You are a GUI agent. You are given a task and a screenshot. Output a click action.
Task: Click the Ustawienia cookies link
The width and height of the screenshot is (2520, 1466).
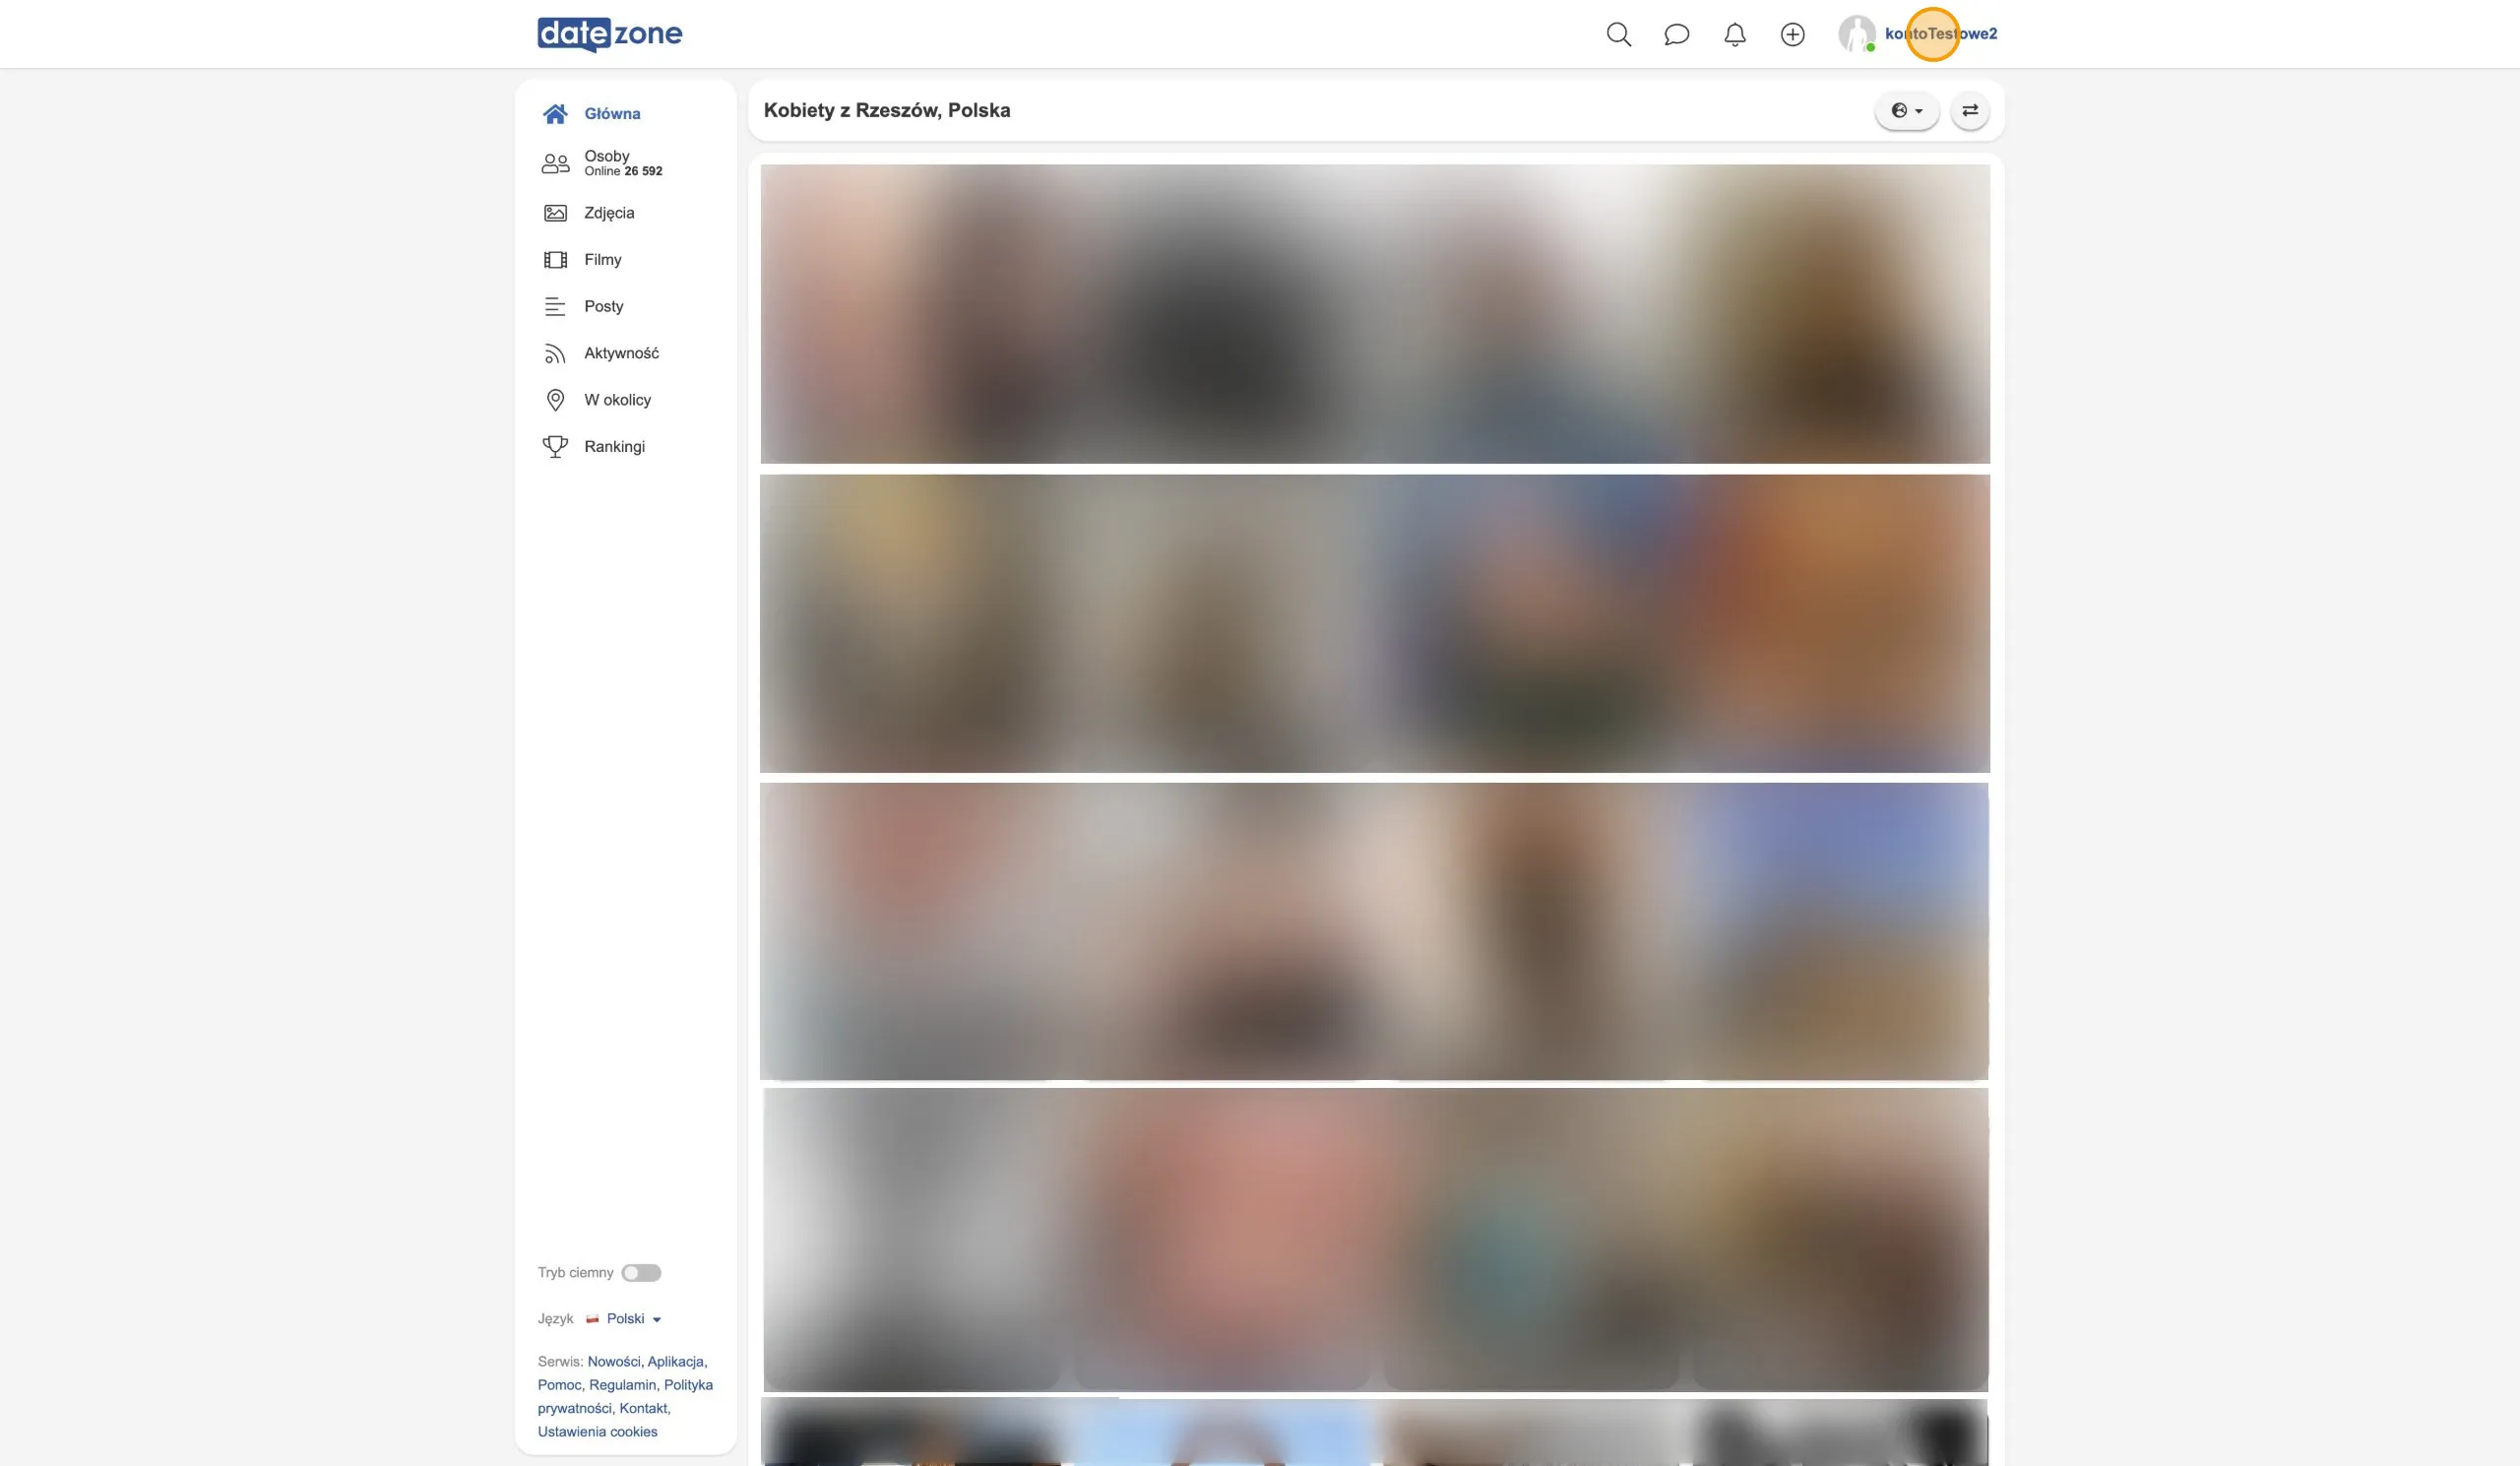(597, 1431)
